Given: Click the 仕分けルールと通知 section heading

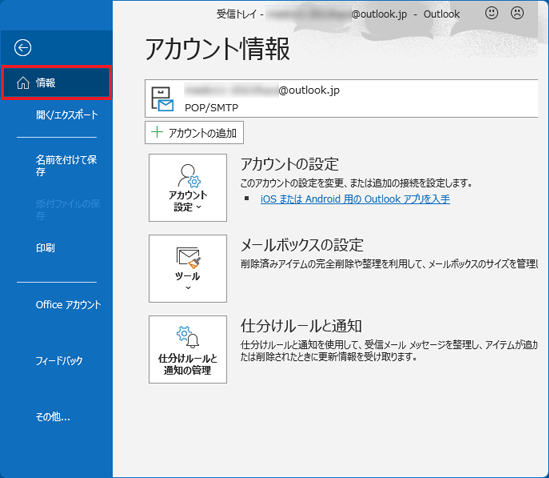Looking at the screenshot, I should coord(301,326).
